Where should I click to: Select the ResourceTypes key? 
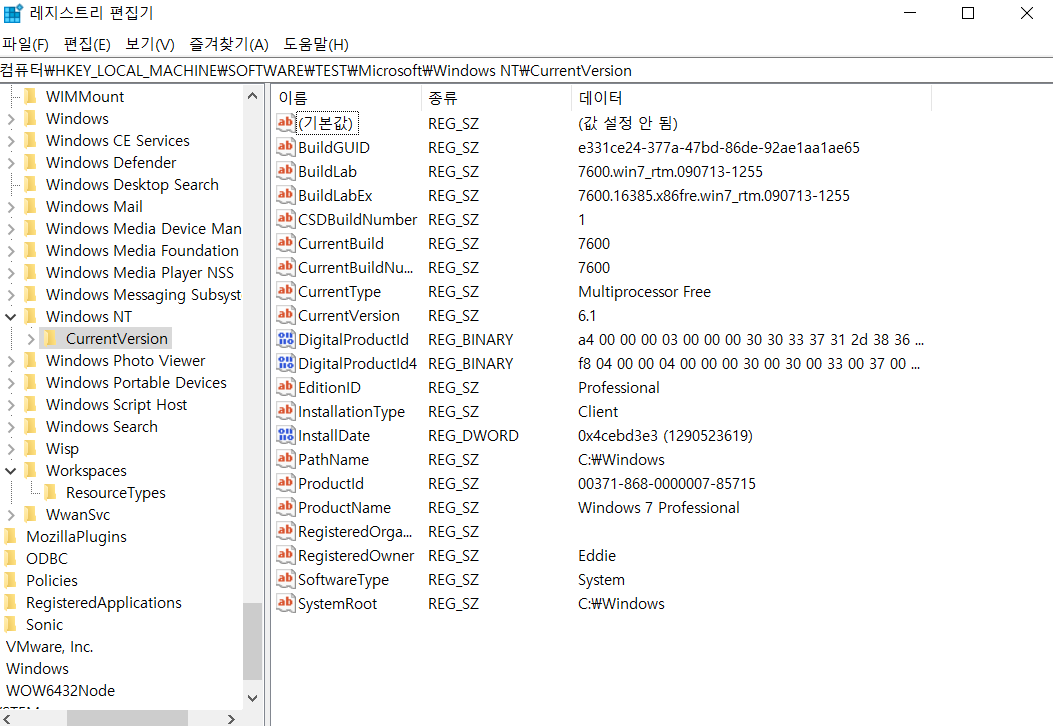click(116, 493)
